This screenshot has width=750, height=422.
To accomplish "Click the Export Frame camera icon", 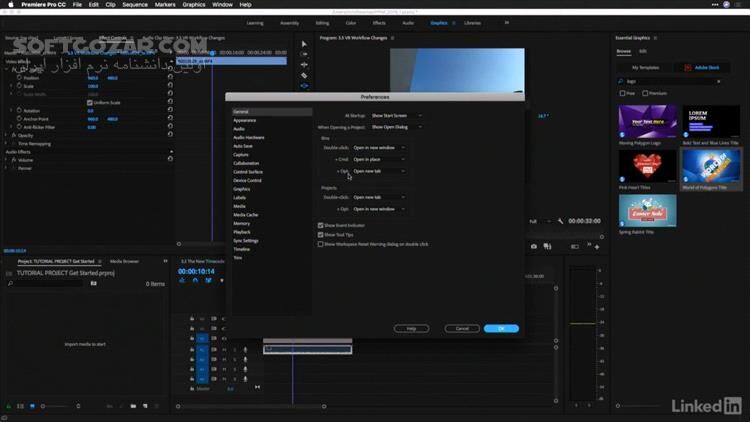I will [534, 246].
